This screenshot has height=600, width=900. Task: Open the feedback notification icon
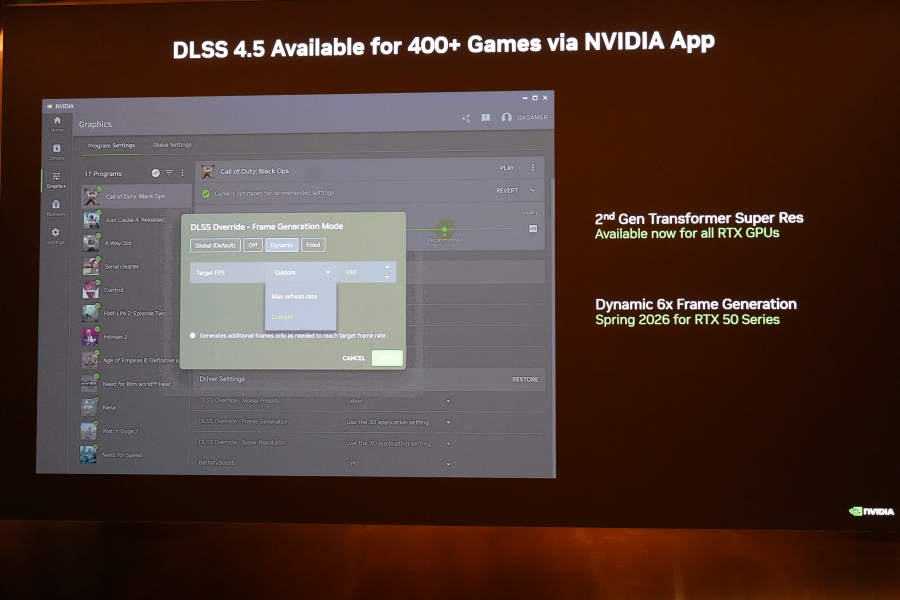[x=485, y=118]
